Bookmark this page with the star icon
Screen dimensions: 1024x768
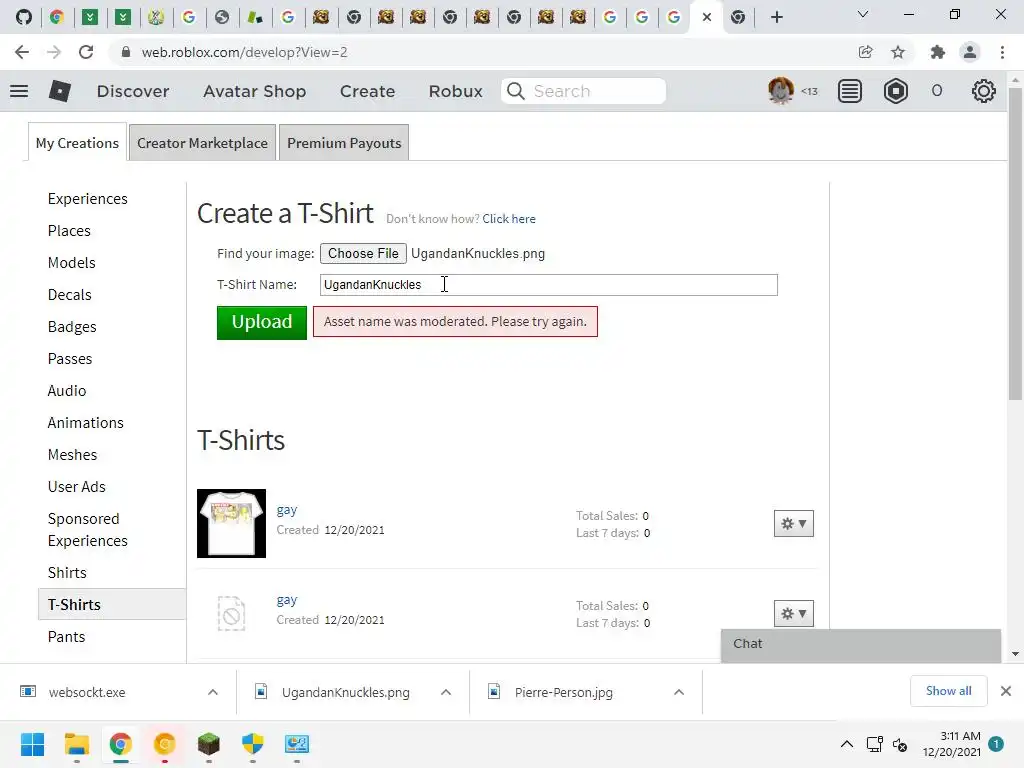click(x=898, y=52)
